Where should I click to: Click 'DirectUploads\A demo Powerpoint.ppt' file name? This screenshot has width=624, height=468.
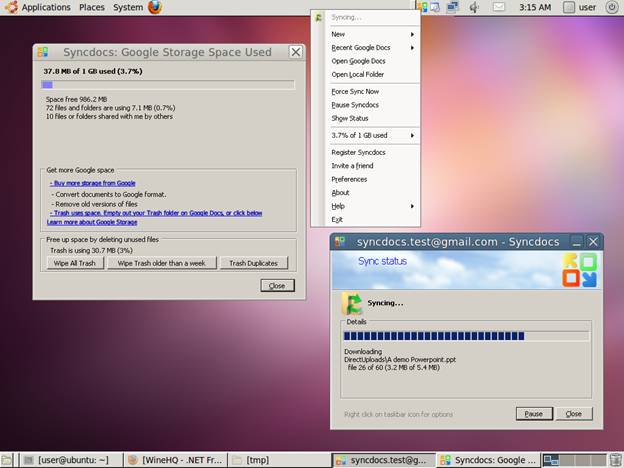click(x=400, y=359)
